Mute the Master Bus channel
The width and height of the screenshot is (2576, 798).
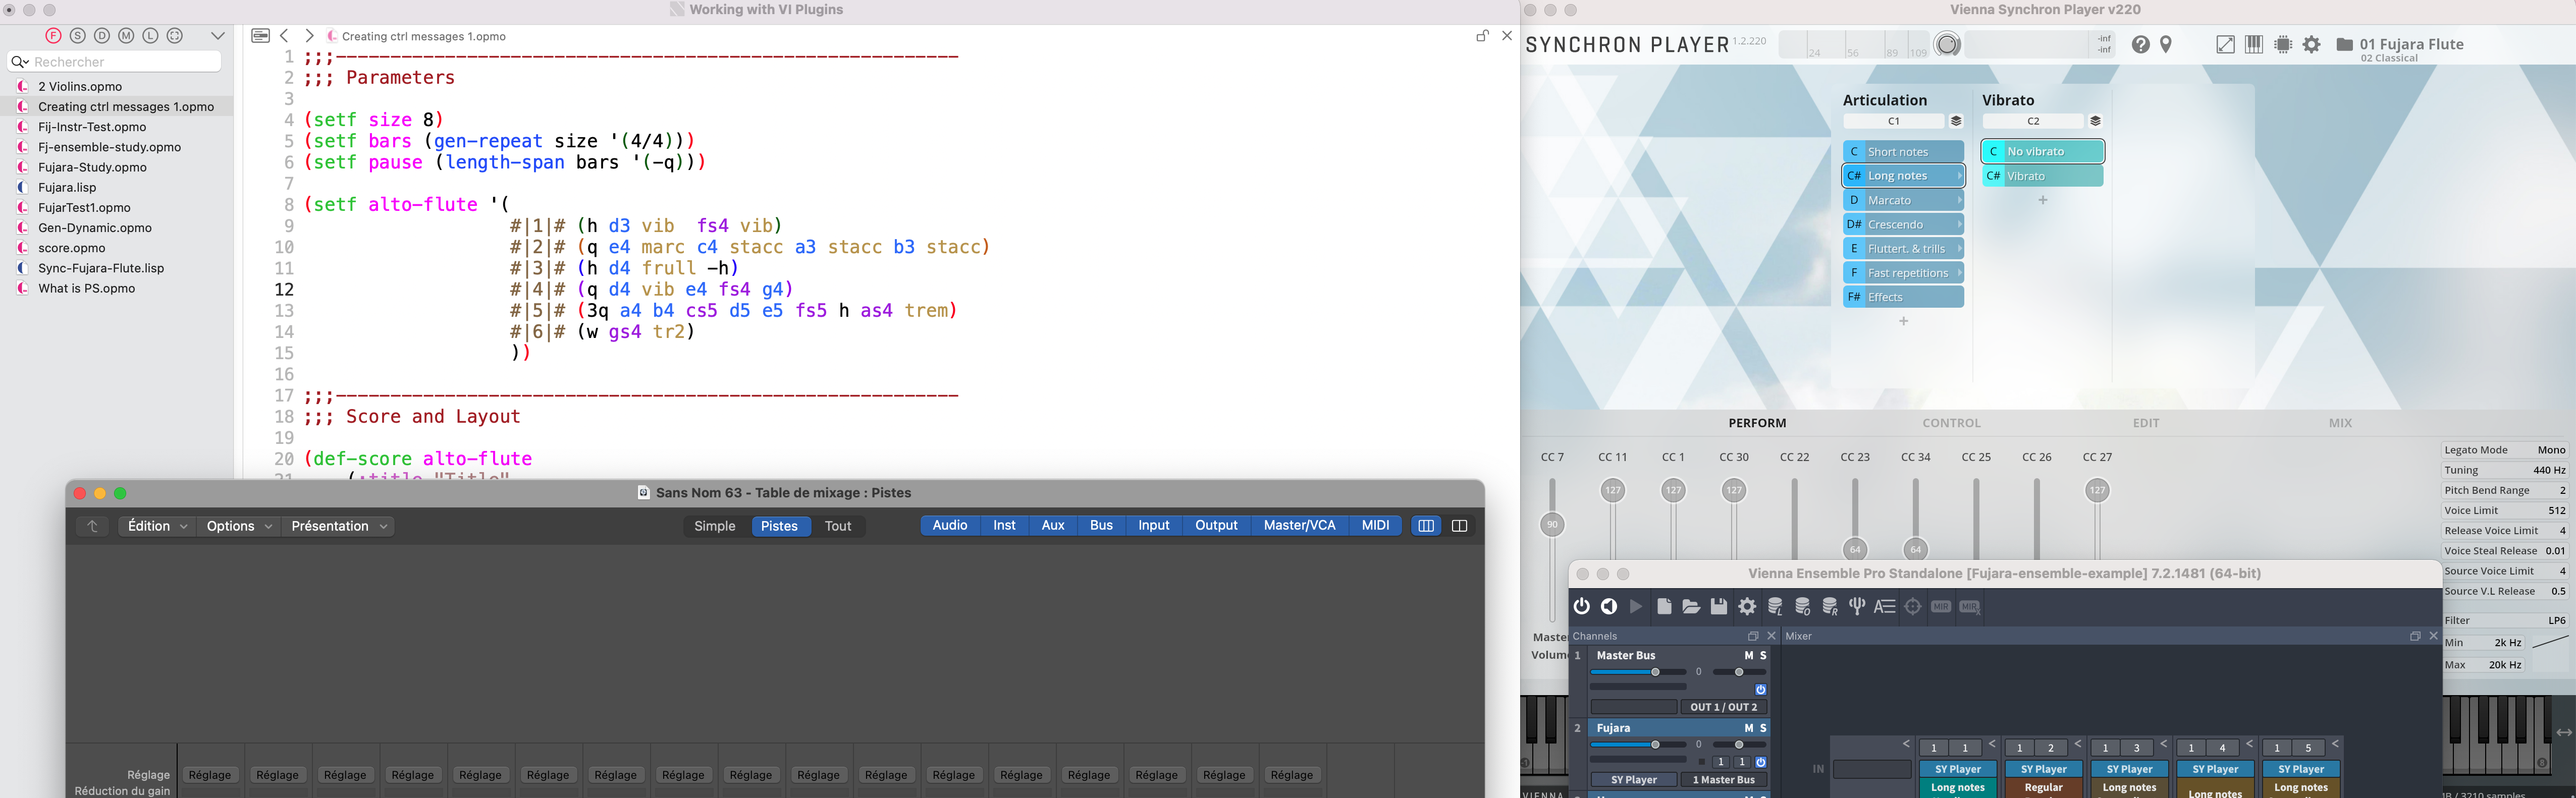(1748, 656)
